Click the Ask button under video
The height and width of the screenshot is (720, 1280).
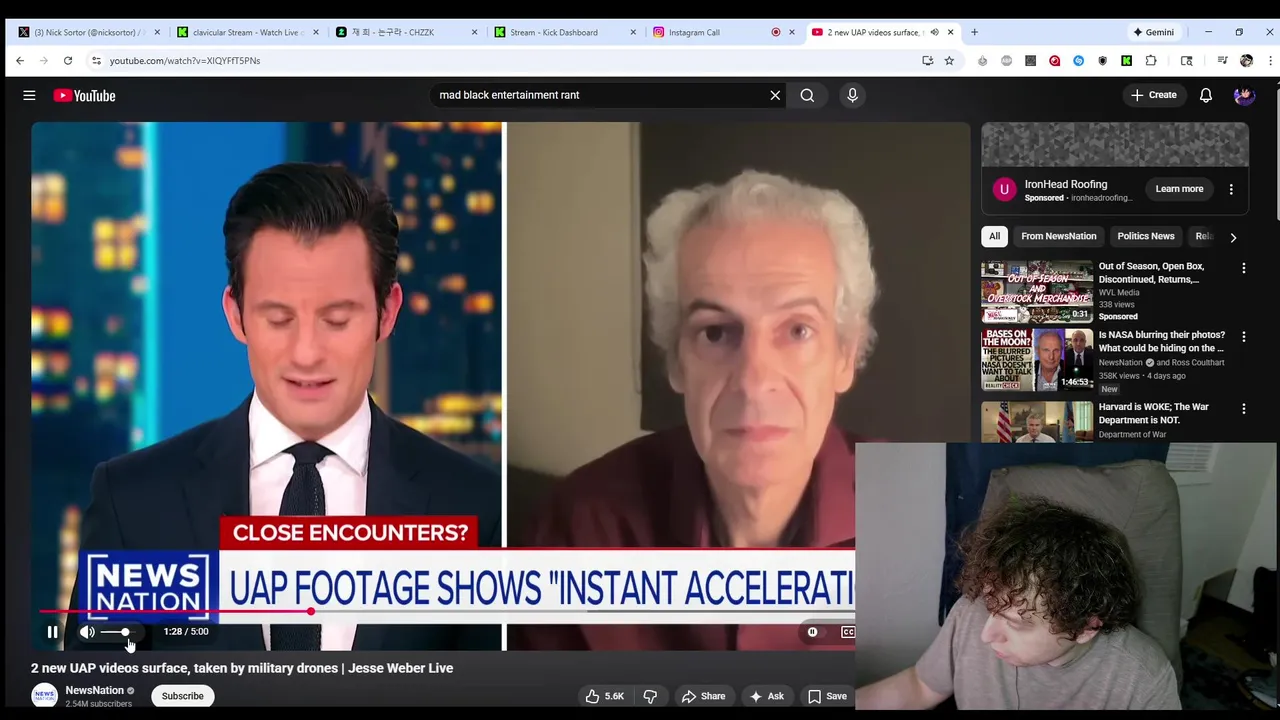tap(767, 696)
